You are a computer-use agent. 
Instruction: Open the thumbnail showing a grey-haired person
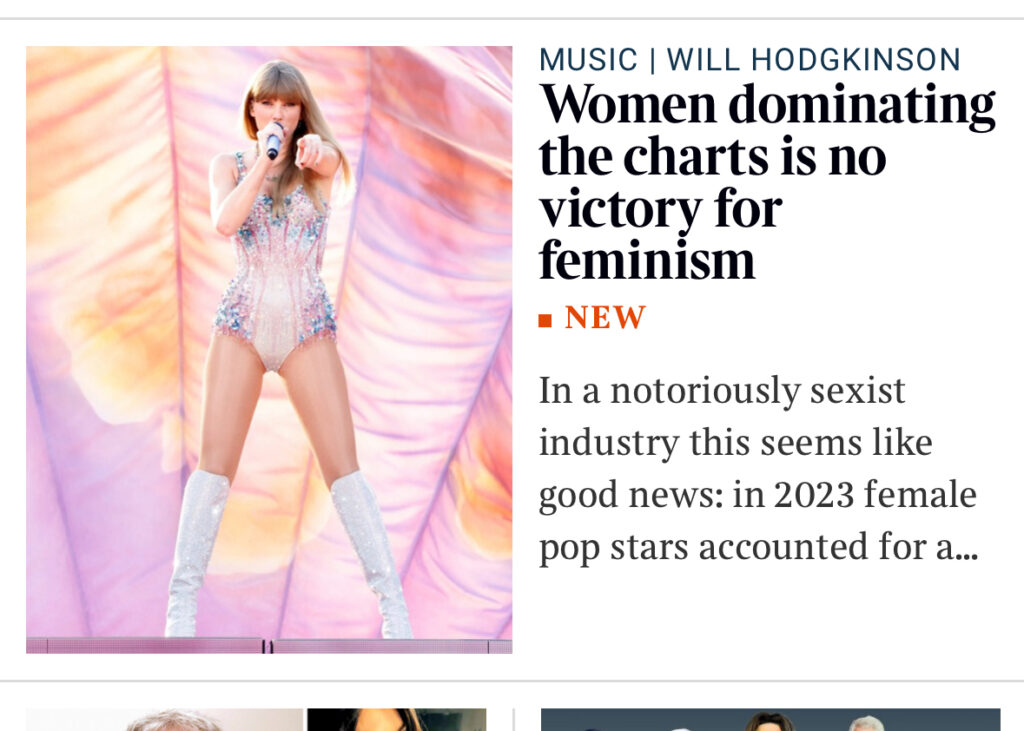point(165,719)
